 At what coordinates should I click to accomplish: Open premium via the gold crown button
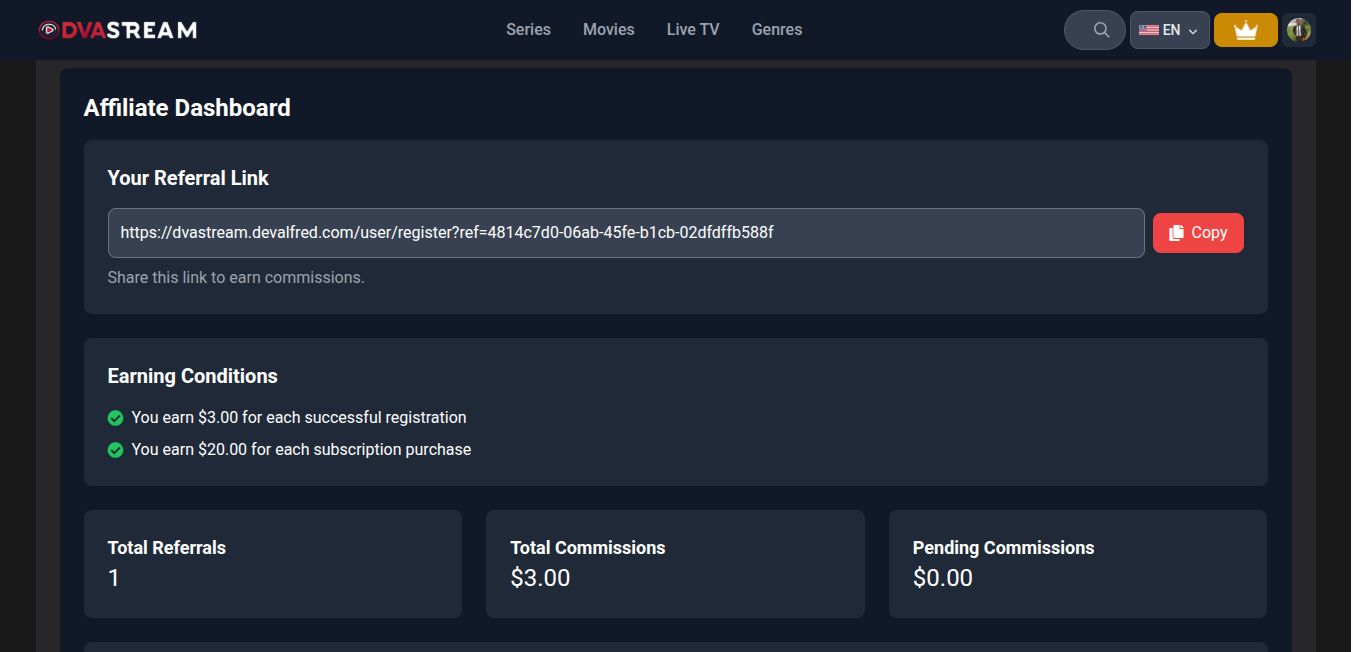[1245, 30]
